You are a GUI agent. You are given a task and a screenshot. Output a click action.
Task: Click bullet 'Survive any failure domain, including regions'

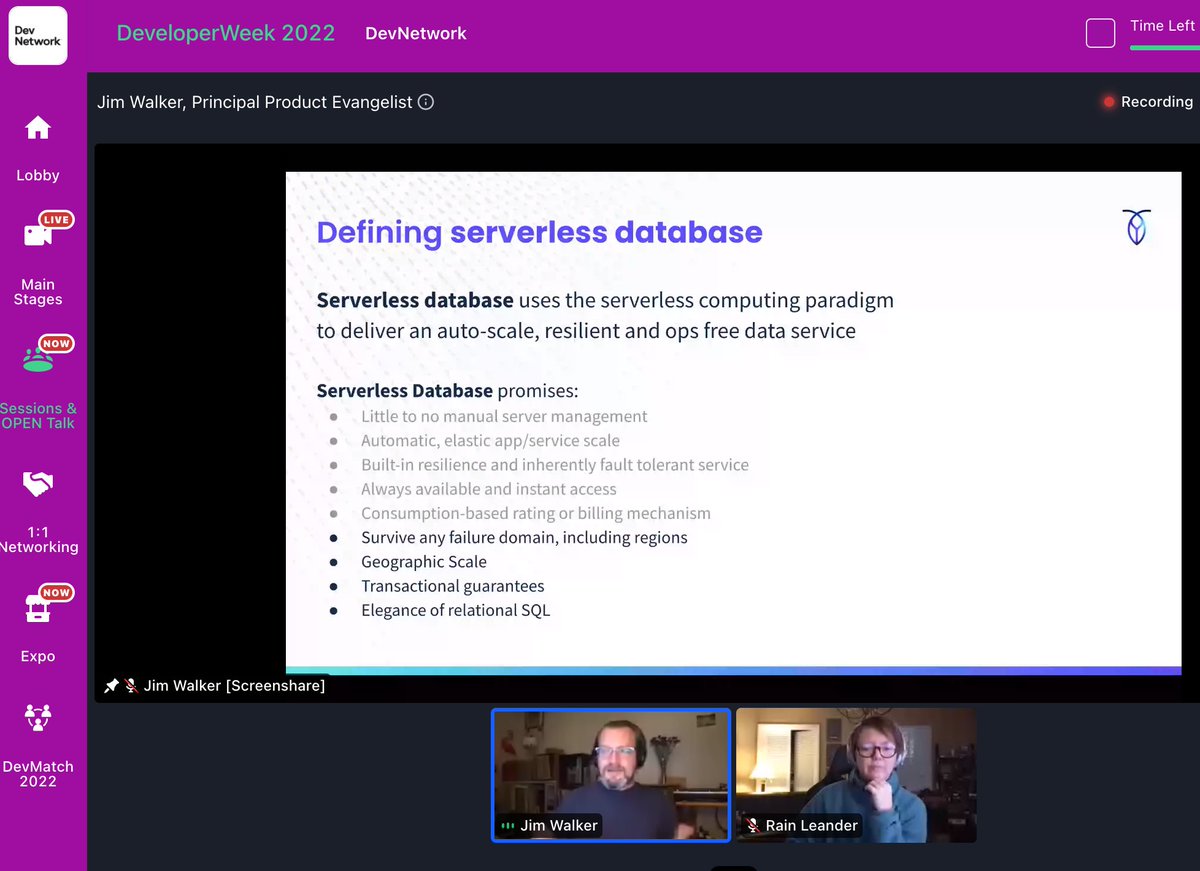click(524, 538)
